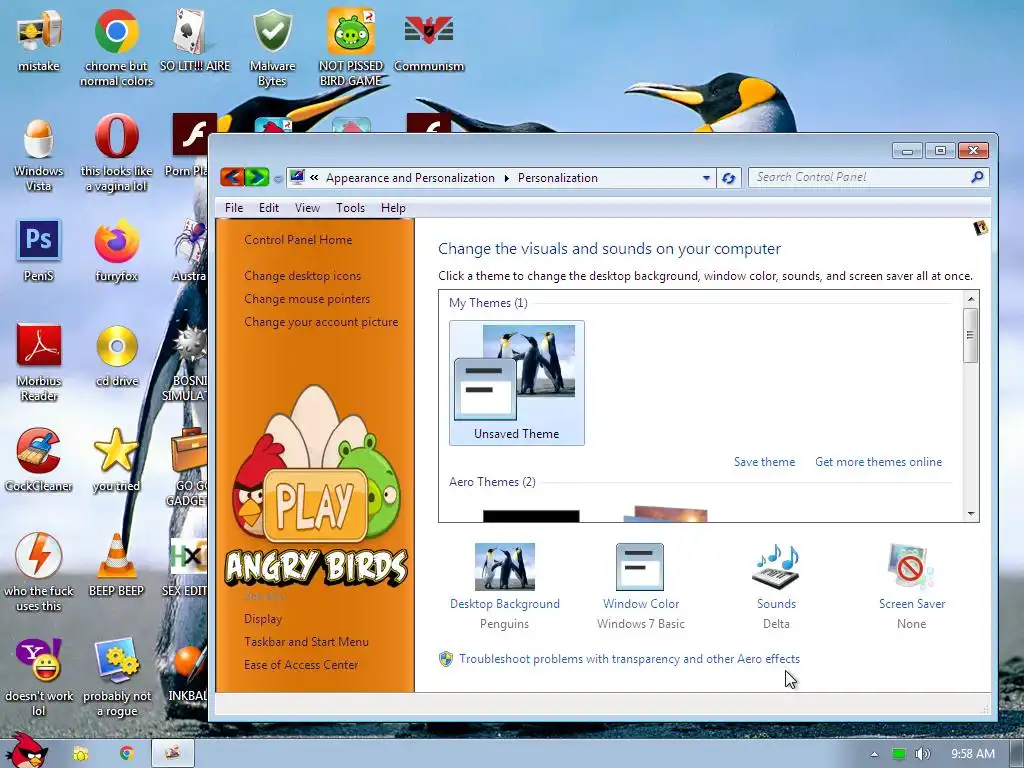Open 'Ease of Access Center' link
Image resolution: width=1024 pixels, height=768 pixels.
301,664
